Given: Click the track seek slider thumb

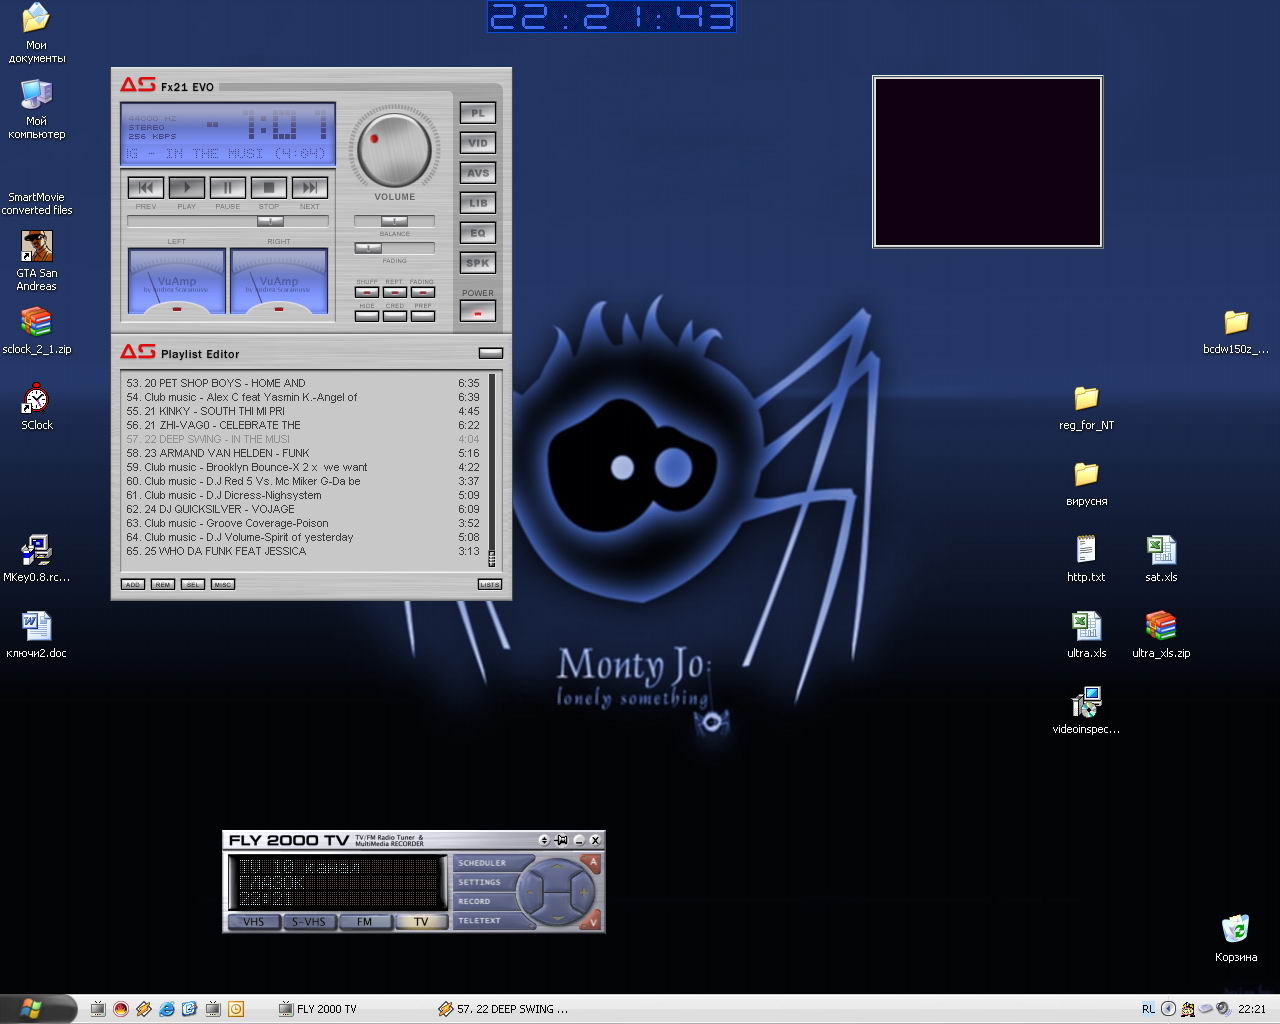Looking at the screenshot, I should coord(270,221).
